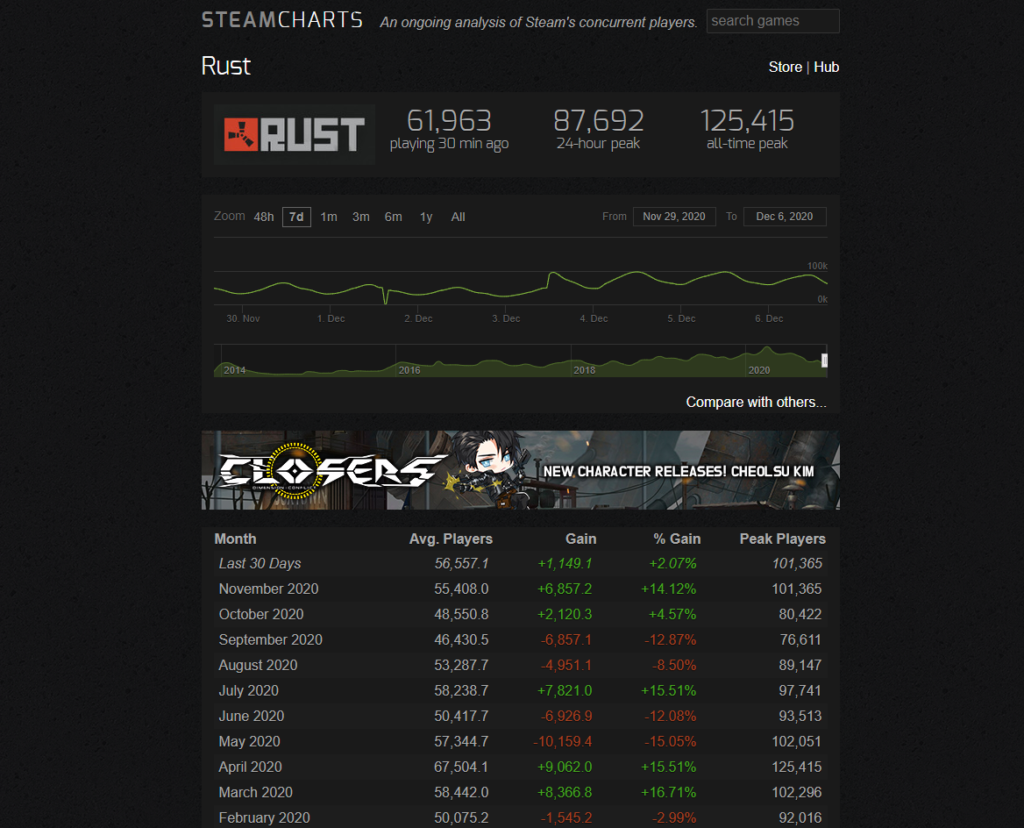Image resolution: width=1024 pixels, height=828 pixels.
Task: Select the June 2020 row label
Action: tap(251, 716)
